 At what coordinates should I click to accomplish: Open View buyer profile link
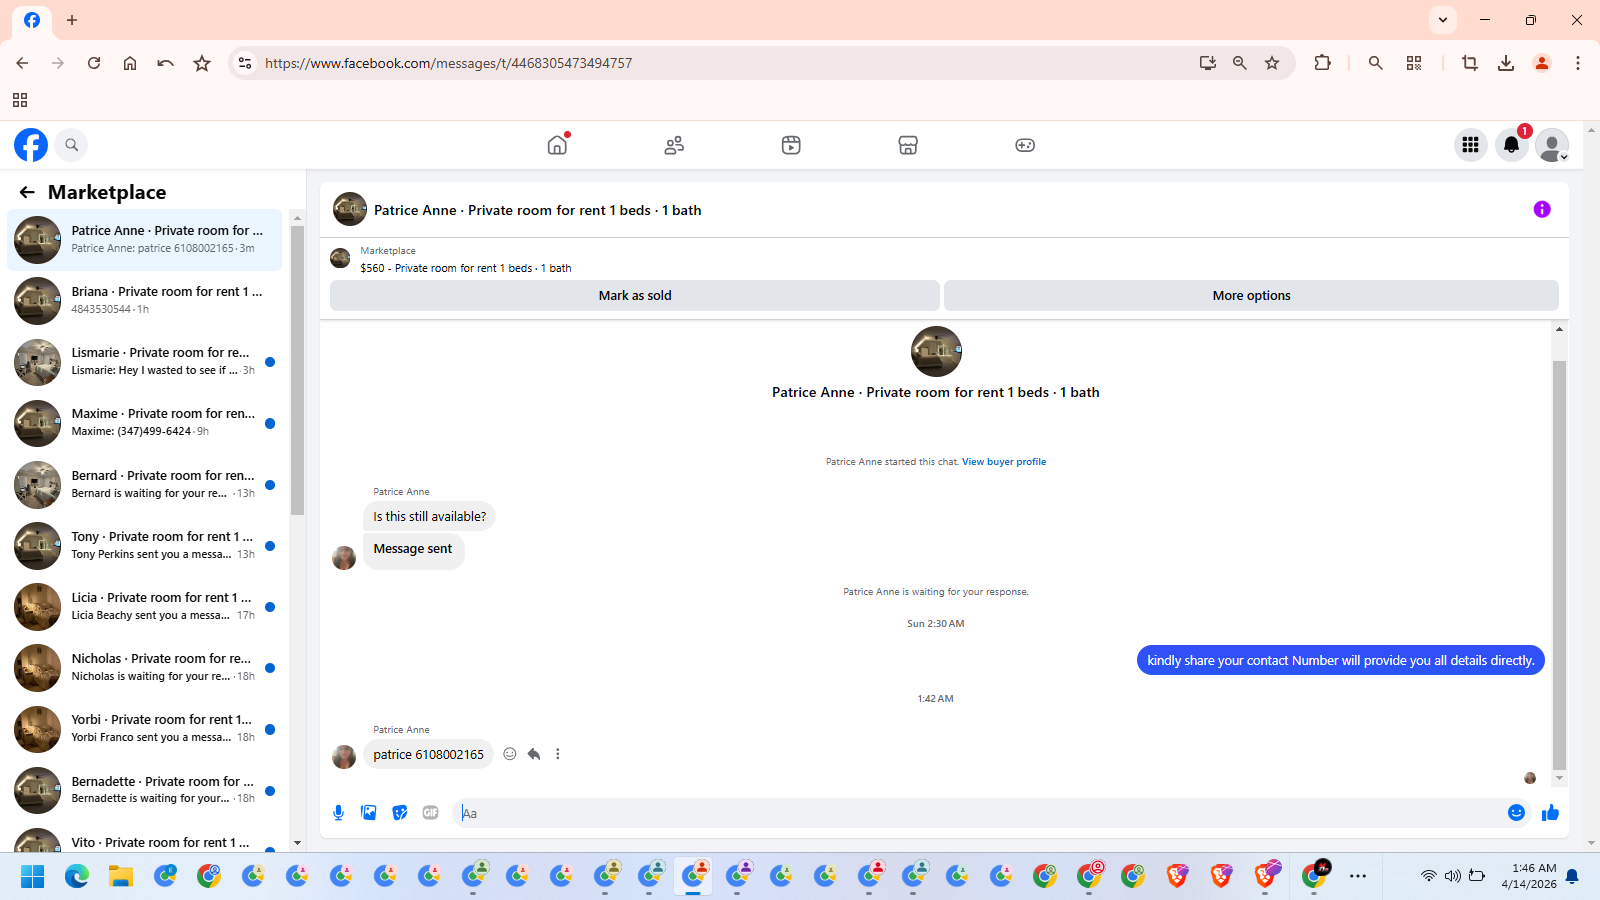coord(1004,462)
